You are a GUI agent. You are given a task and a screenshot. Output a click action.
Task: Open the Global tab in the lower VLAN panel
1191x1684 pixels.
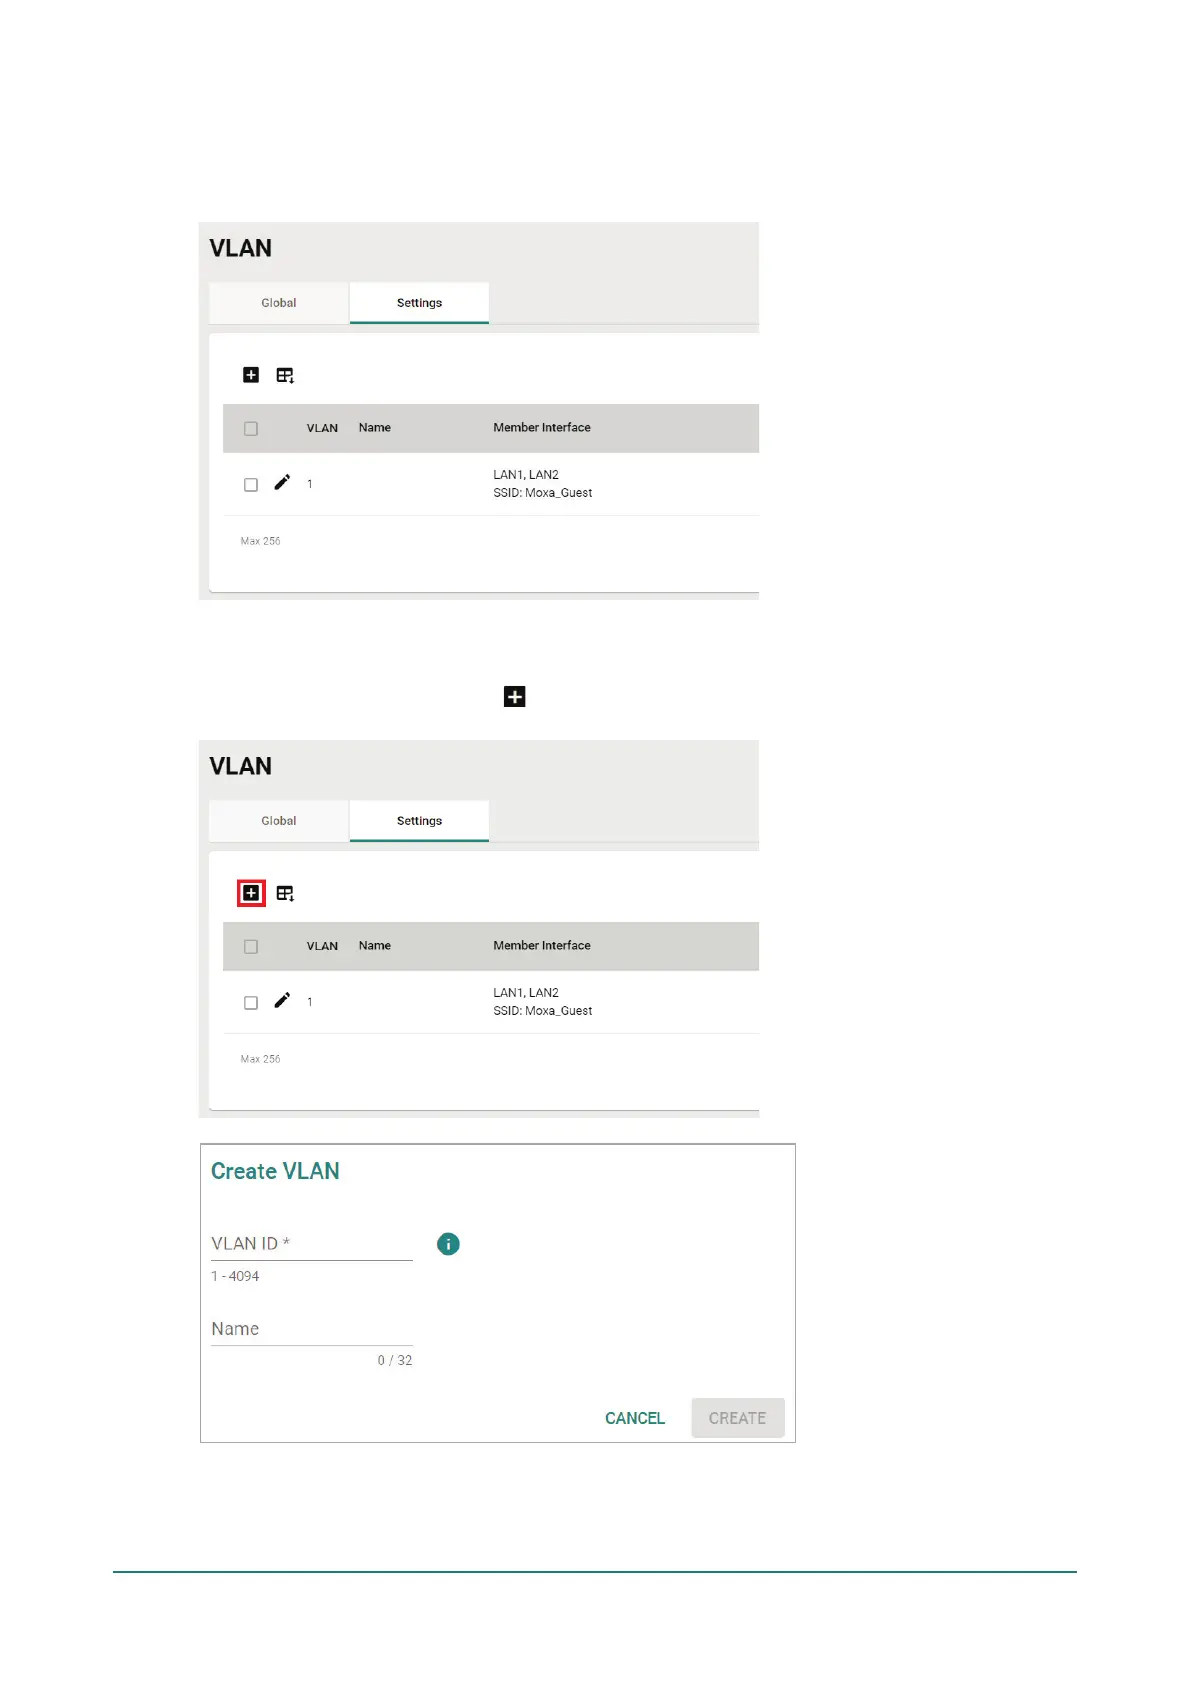click(279, 821)
